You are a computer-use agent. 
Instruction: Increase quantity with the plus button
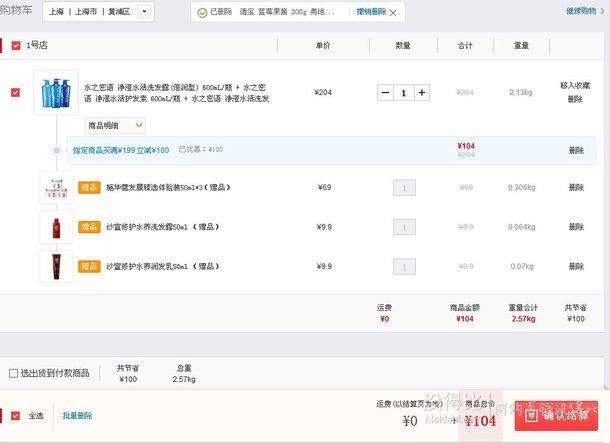422,93
